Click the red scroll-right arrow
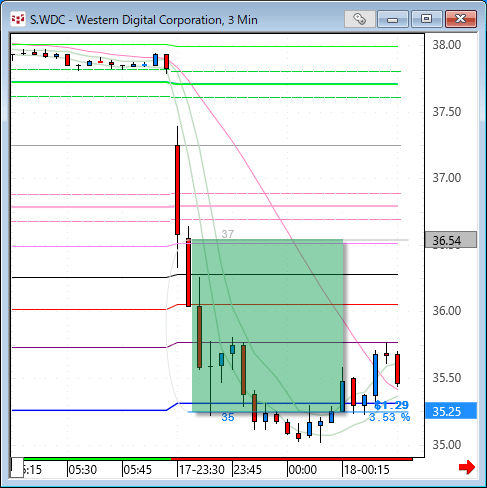This screenshot has width=487, height=488. [x=467, y=467]
